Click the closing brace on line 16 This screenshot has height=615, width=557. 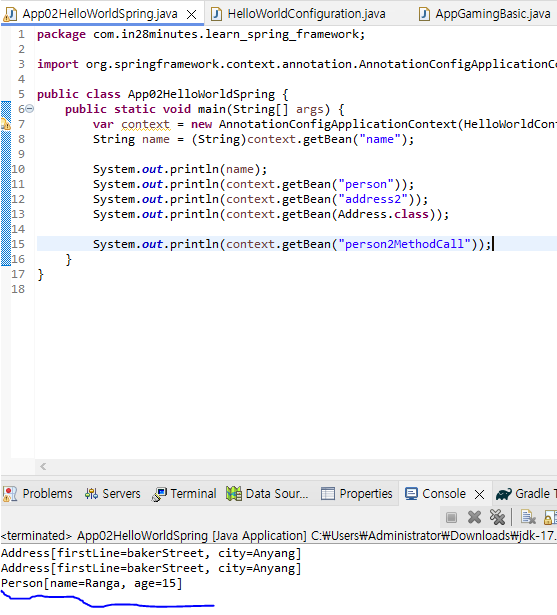[69, 260]
